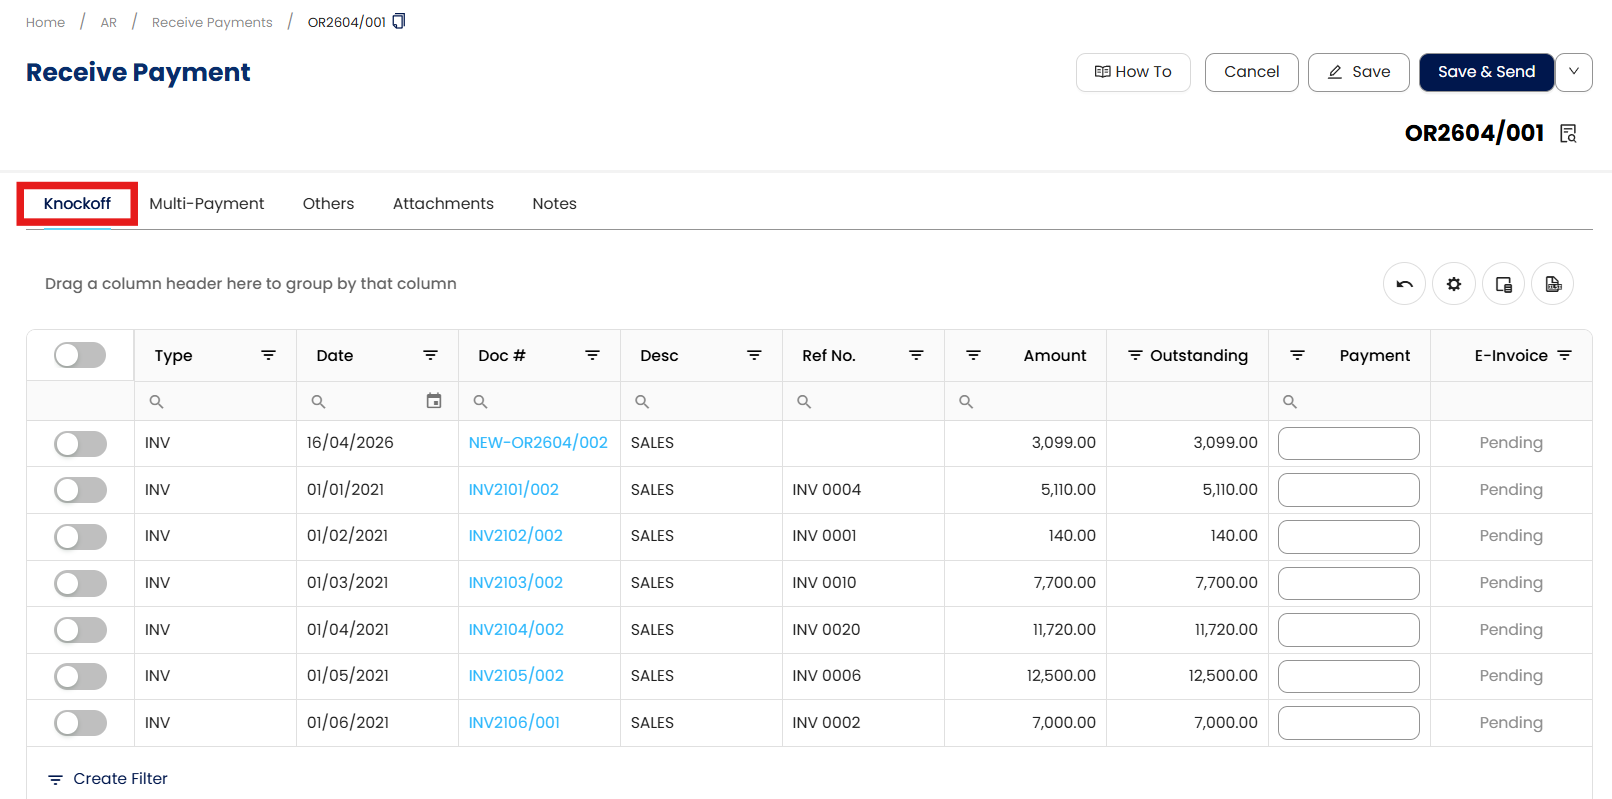Click the undo arrow icon in grid toolbar
The width and height of the screenshot is (1612, 799).
[x=1404, y=284]
